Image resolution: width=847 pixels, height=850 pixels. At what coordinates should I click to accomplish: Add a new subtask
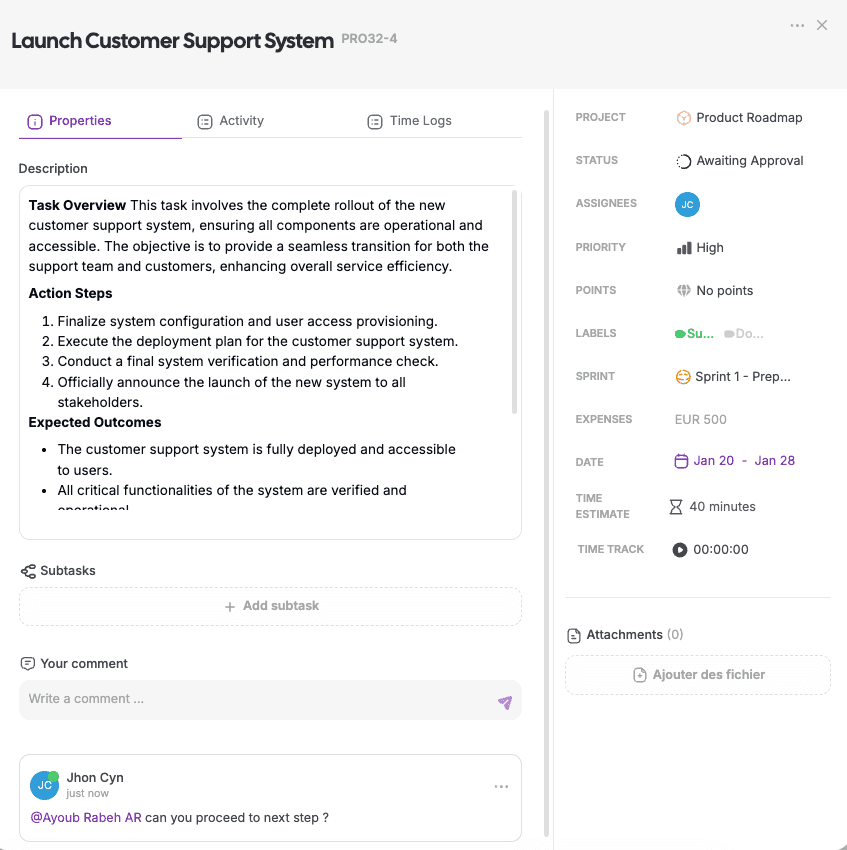pos(271,606)
